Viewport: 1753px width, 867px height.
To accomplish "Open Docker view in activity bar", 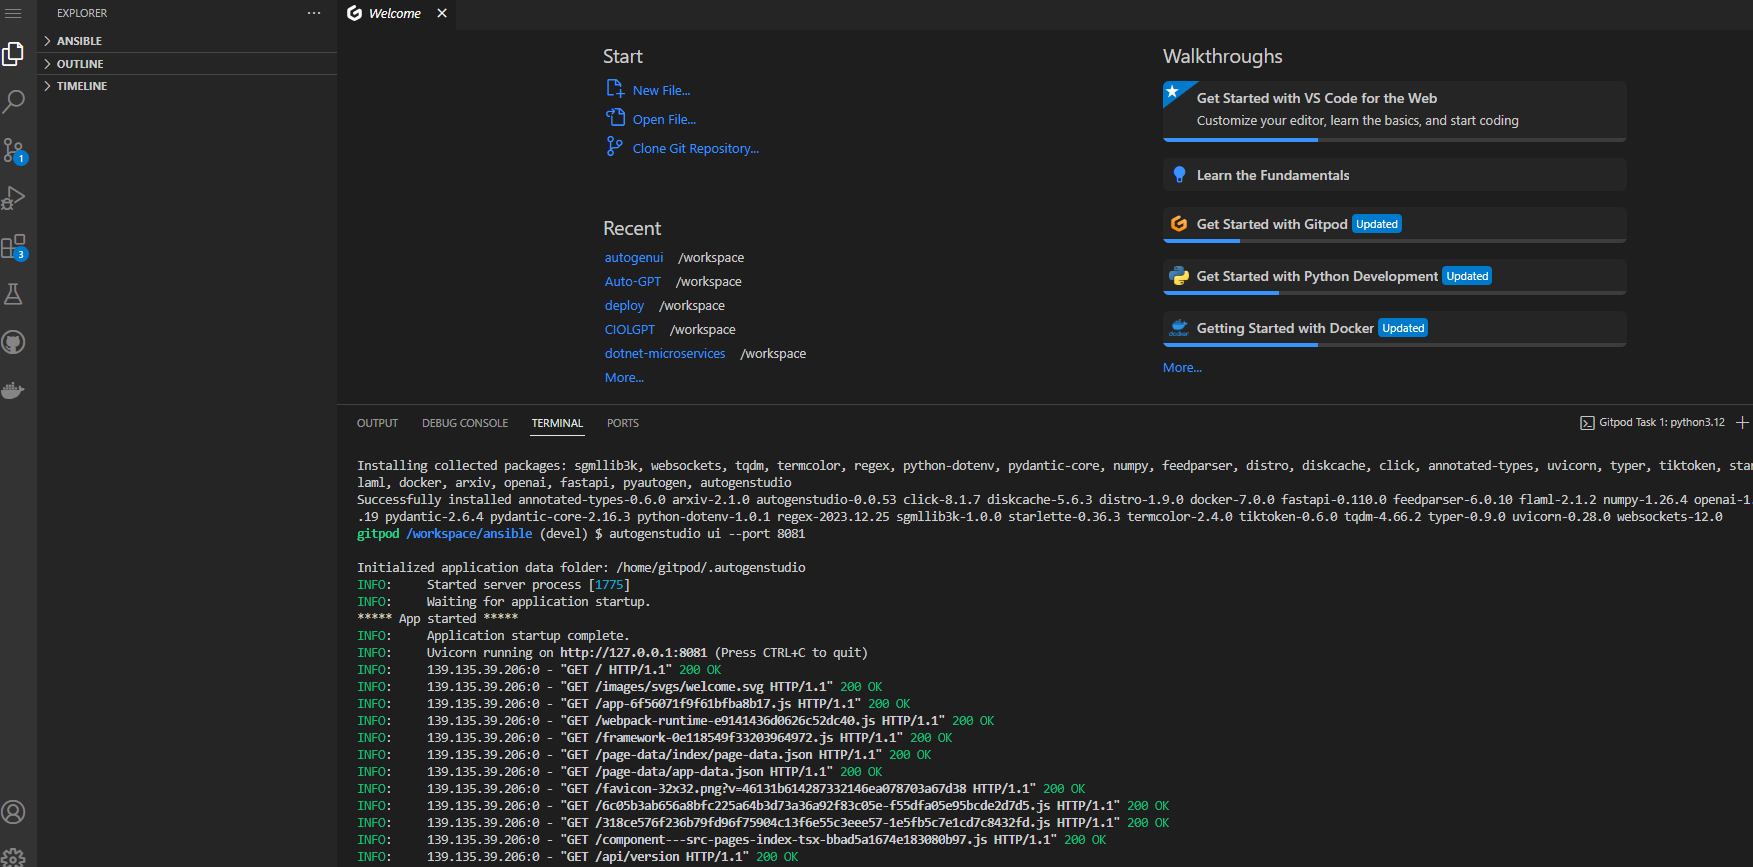I will coord(13,390).
